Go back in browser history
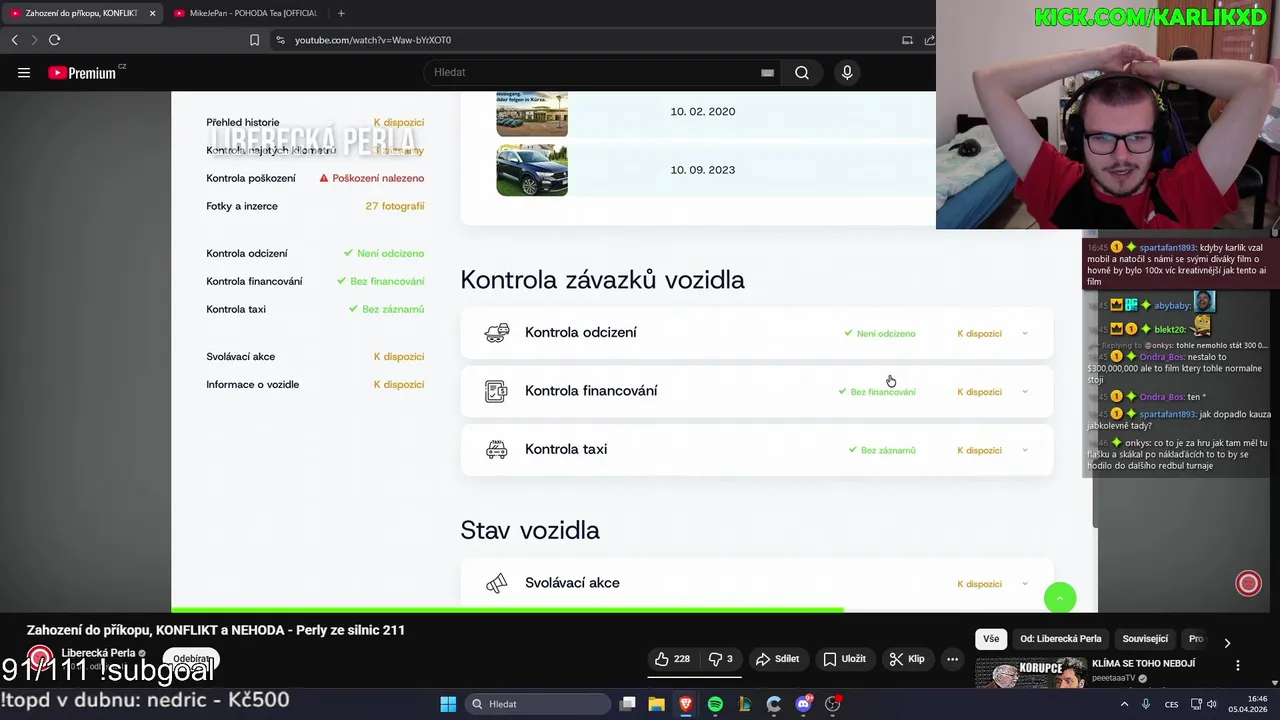The image size is (1280, 720). [x=14, y=40]
